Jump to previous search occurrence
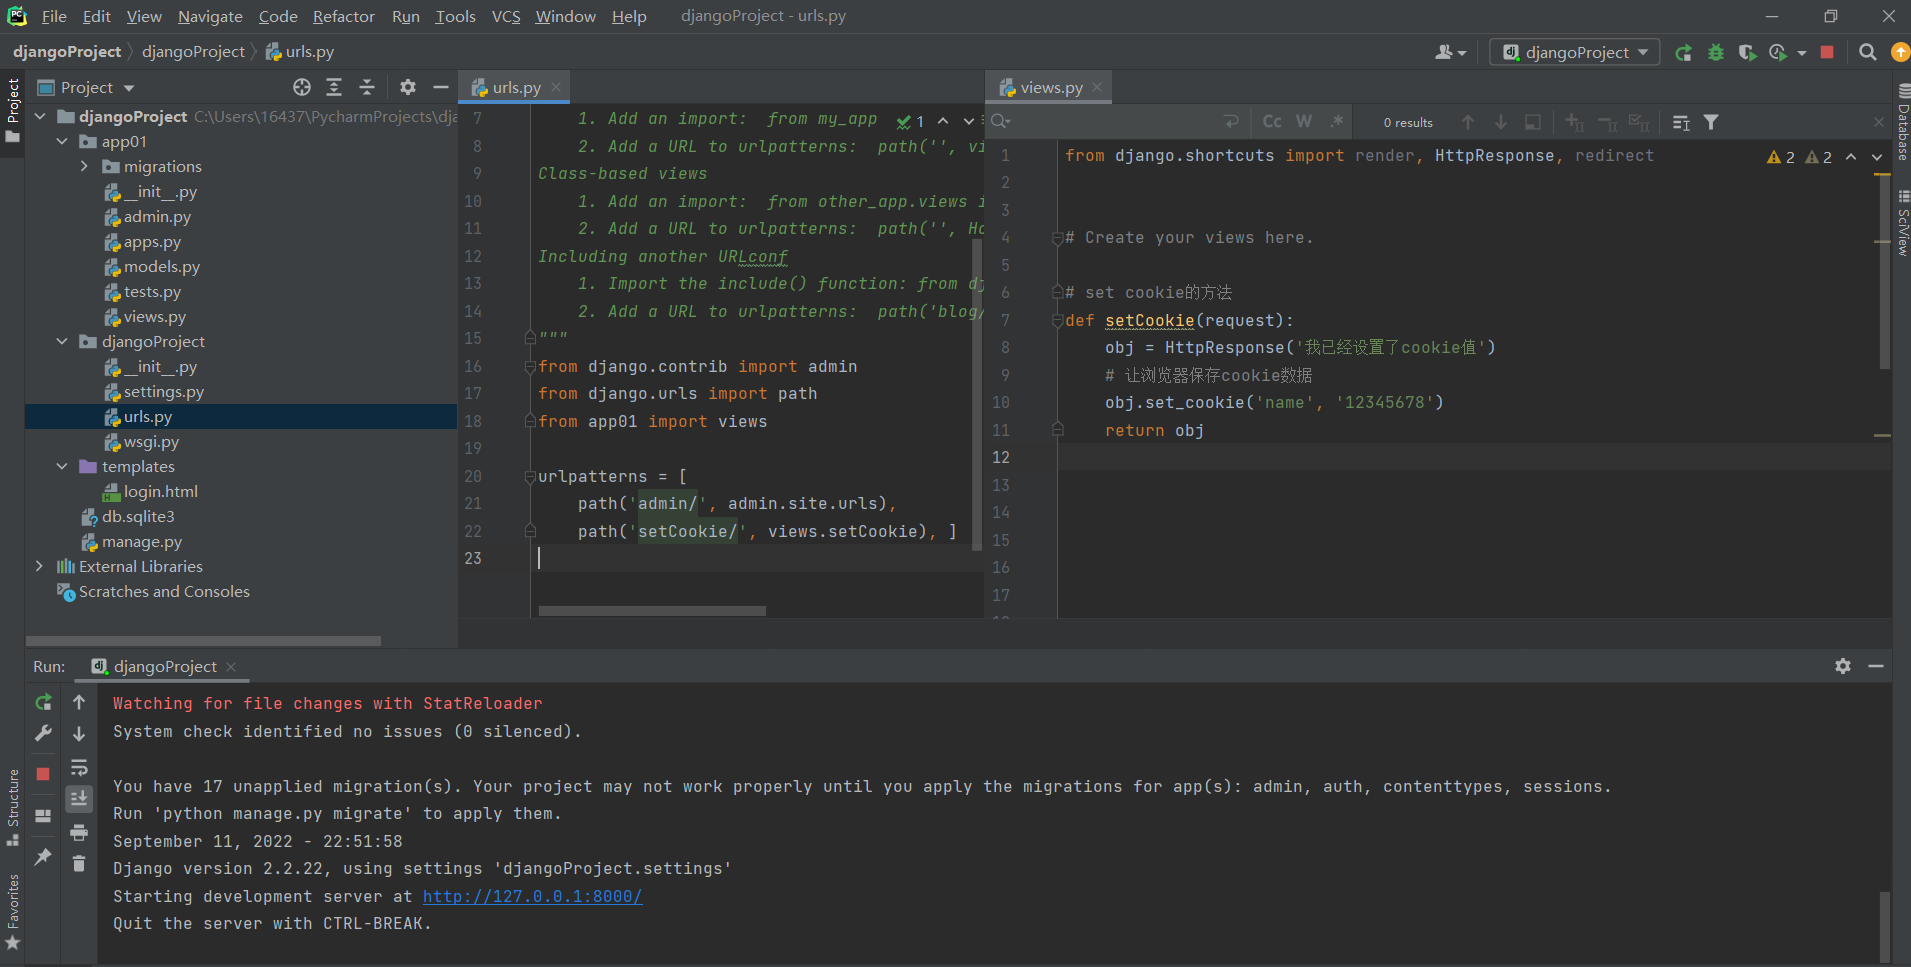 click(x=1468, y=122)
